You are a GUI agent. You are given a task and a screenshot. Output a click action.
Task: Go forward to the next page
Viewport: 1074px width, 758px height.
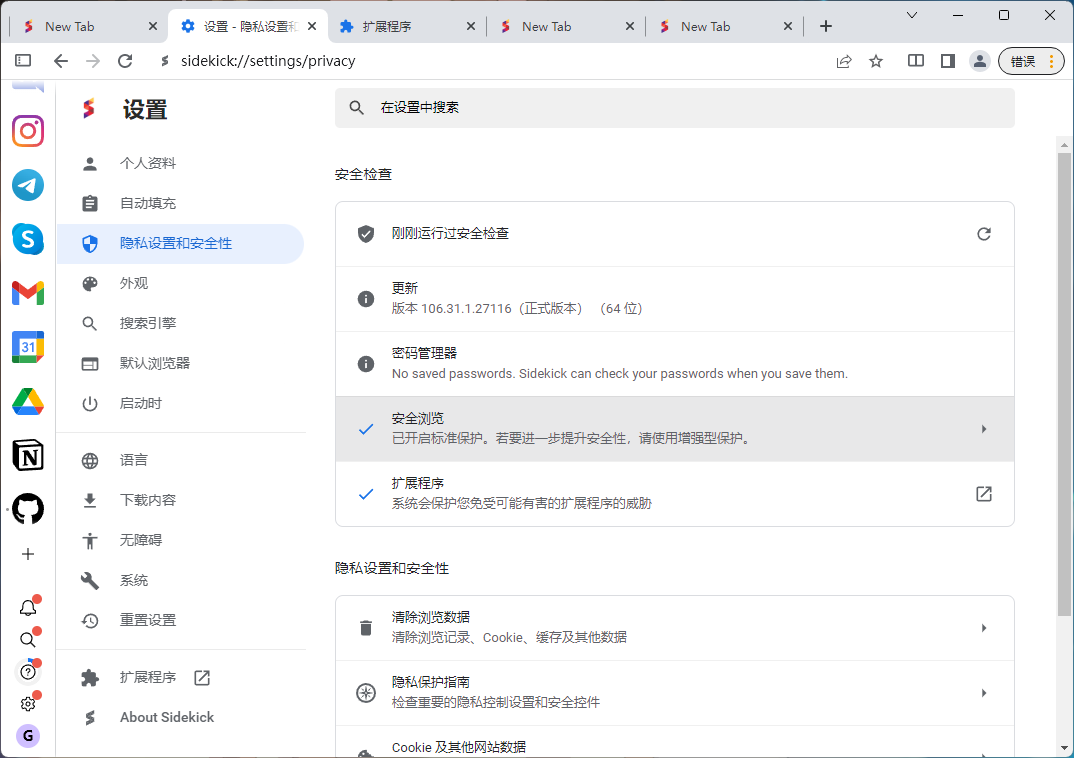[x=93, y=61]
